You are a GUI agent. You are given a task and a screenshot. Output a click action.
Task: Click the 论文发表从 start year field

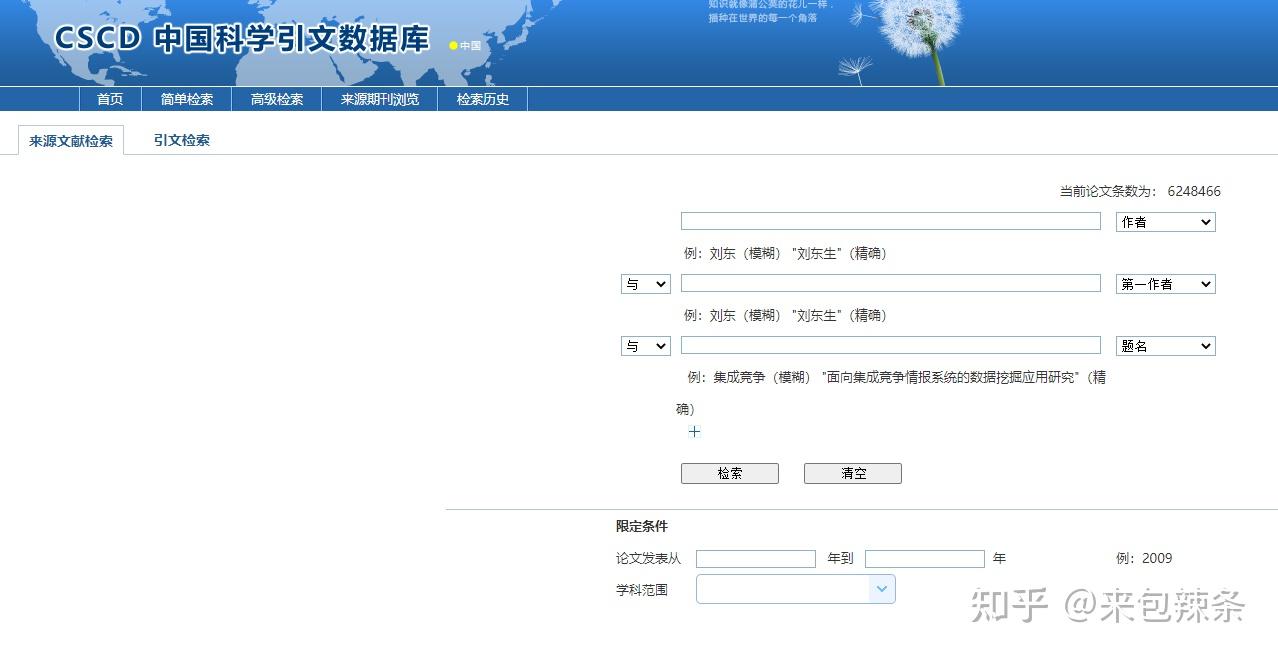tap(755, 558)
